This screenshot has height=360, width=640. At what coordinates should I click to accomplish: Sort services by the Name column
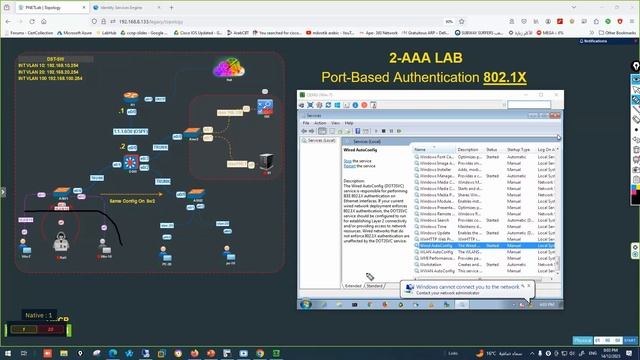[x=434, y=150]
